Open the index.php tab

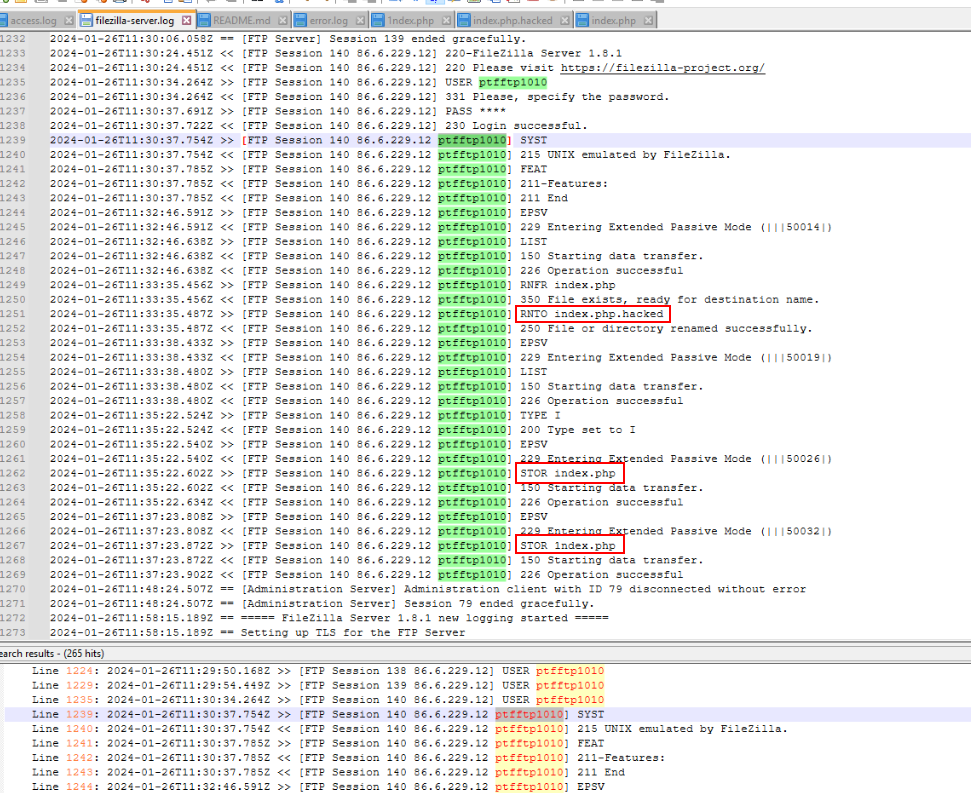pyautogui.click(x=613, y=20)
